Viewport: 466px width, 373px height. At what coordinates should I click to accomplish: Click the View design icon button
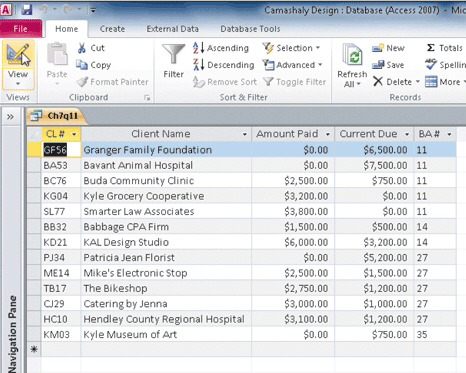tap(18, 54)
